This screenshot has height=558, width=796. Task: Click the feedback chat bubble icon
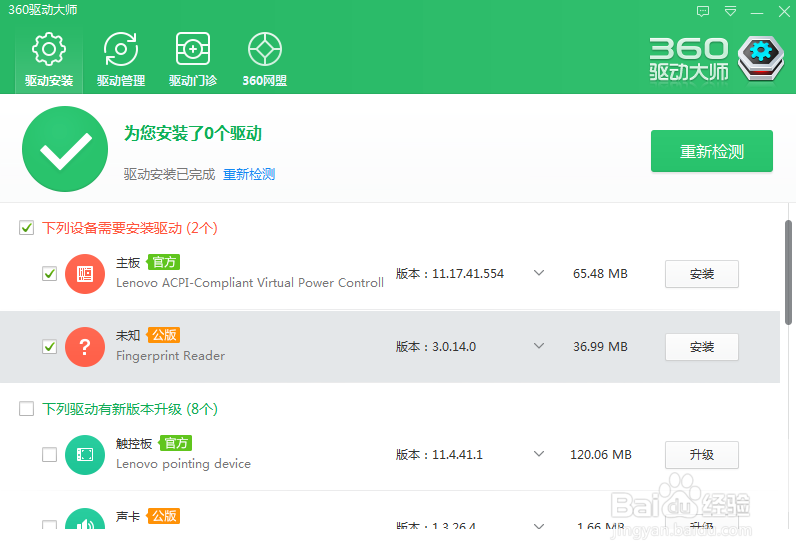703,11
